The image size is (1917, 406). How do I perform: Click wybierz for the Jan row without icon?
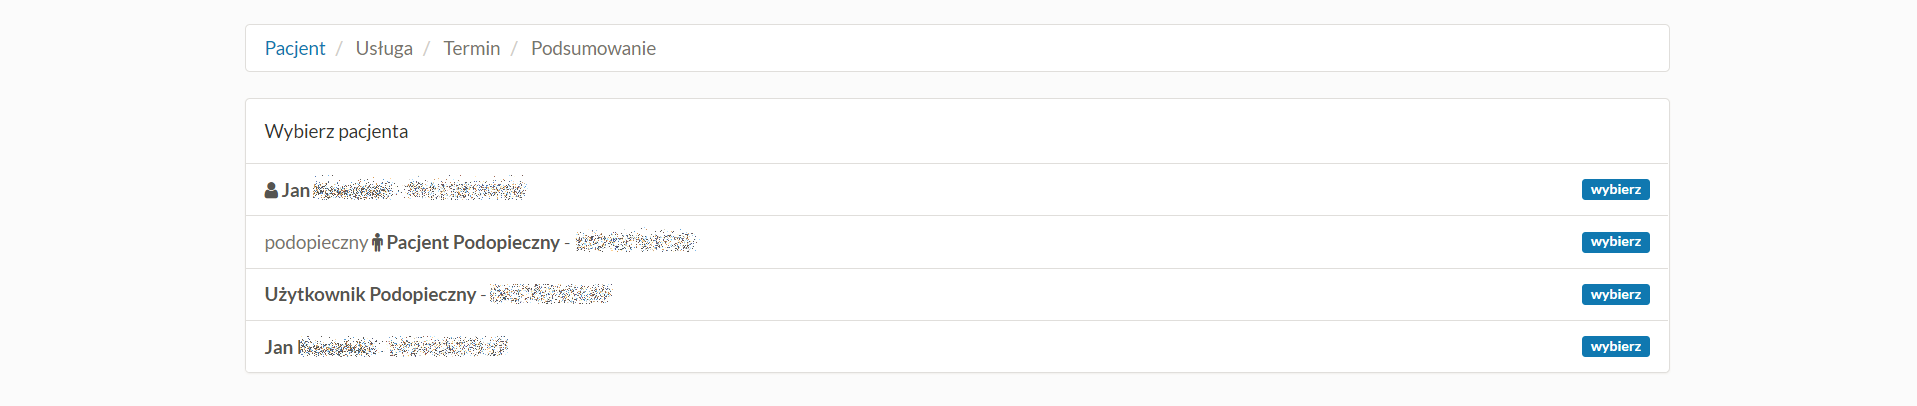(1615, 347)
